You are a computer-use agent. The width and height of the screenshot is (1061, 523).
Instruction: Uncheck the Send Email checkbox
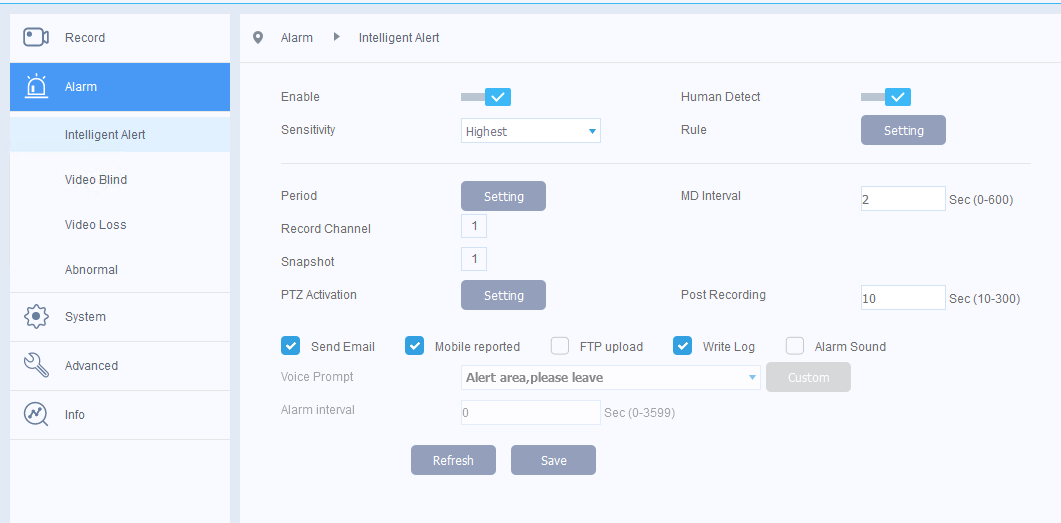point(291,346)
